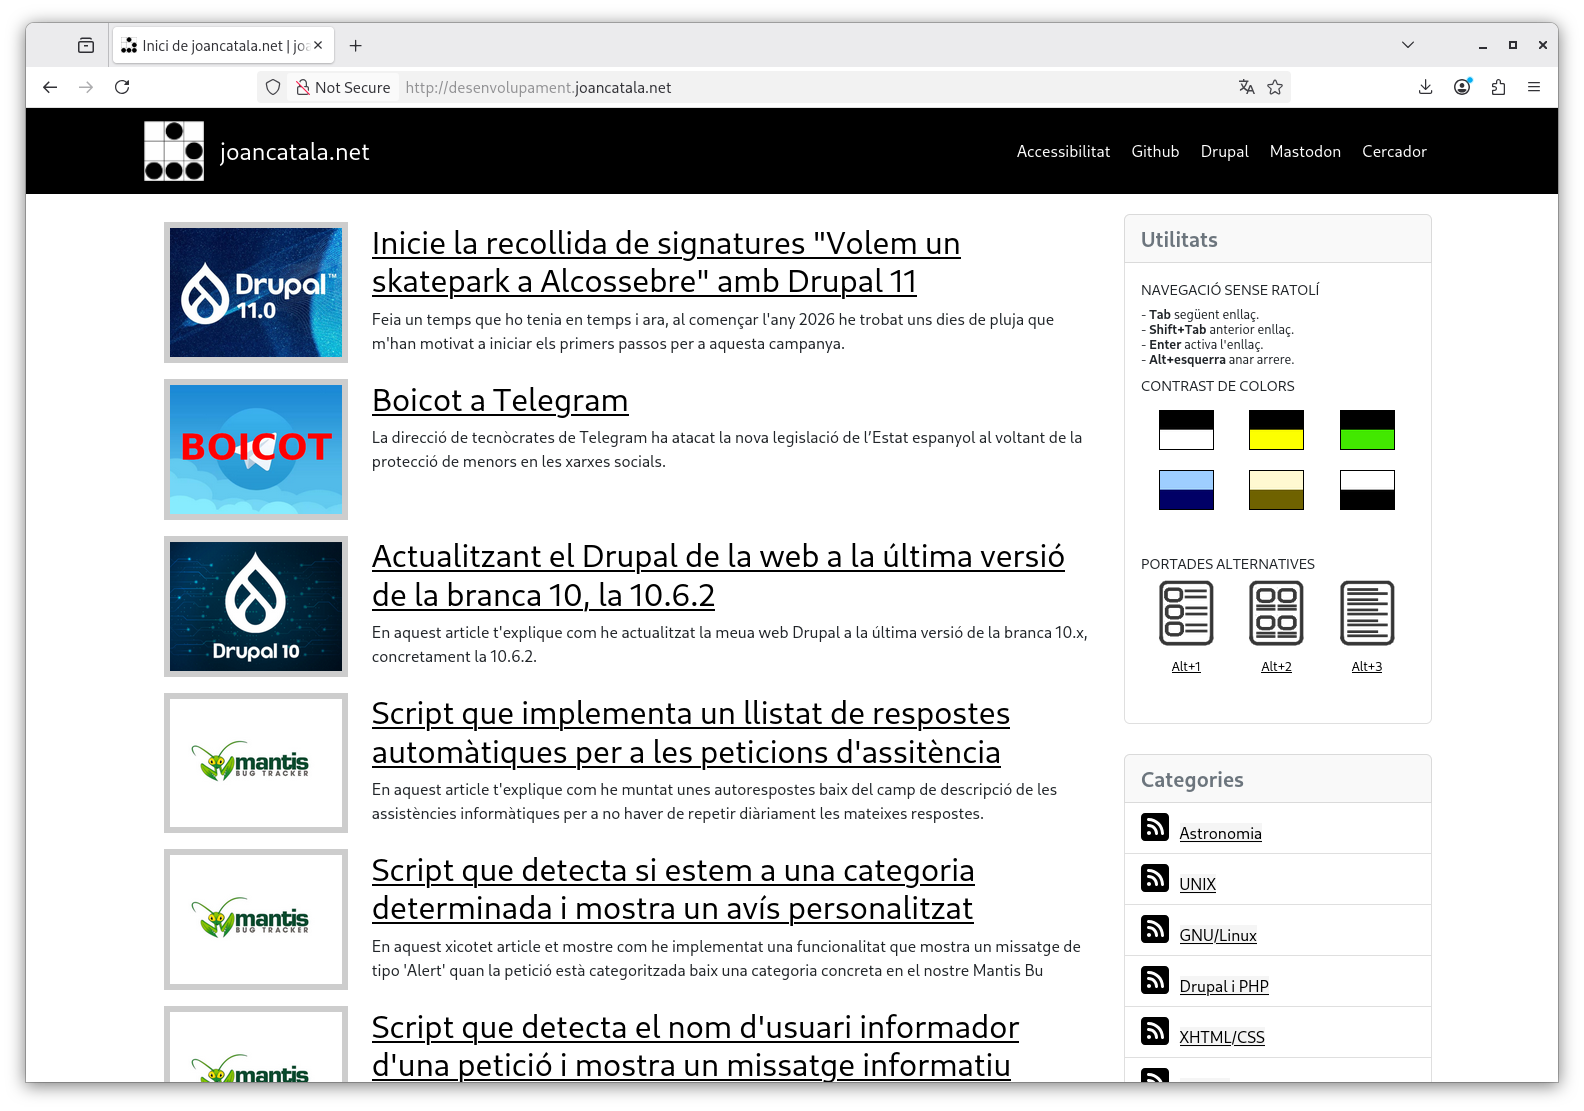Bookmark this page with the star icon
This screenshot has height=1111, width=1584.
tap(1275, 87)
